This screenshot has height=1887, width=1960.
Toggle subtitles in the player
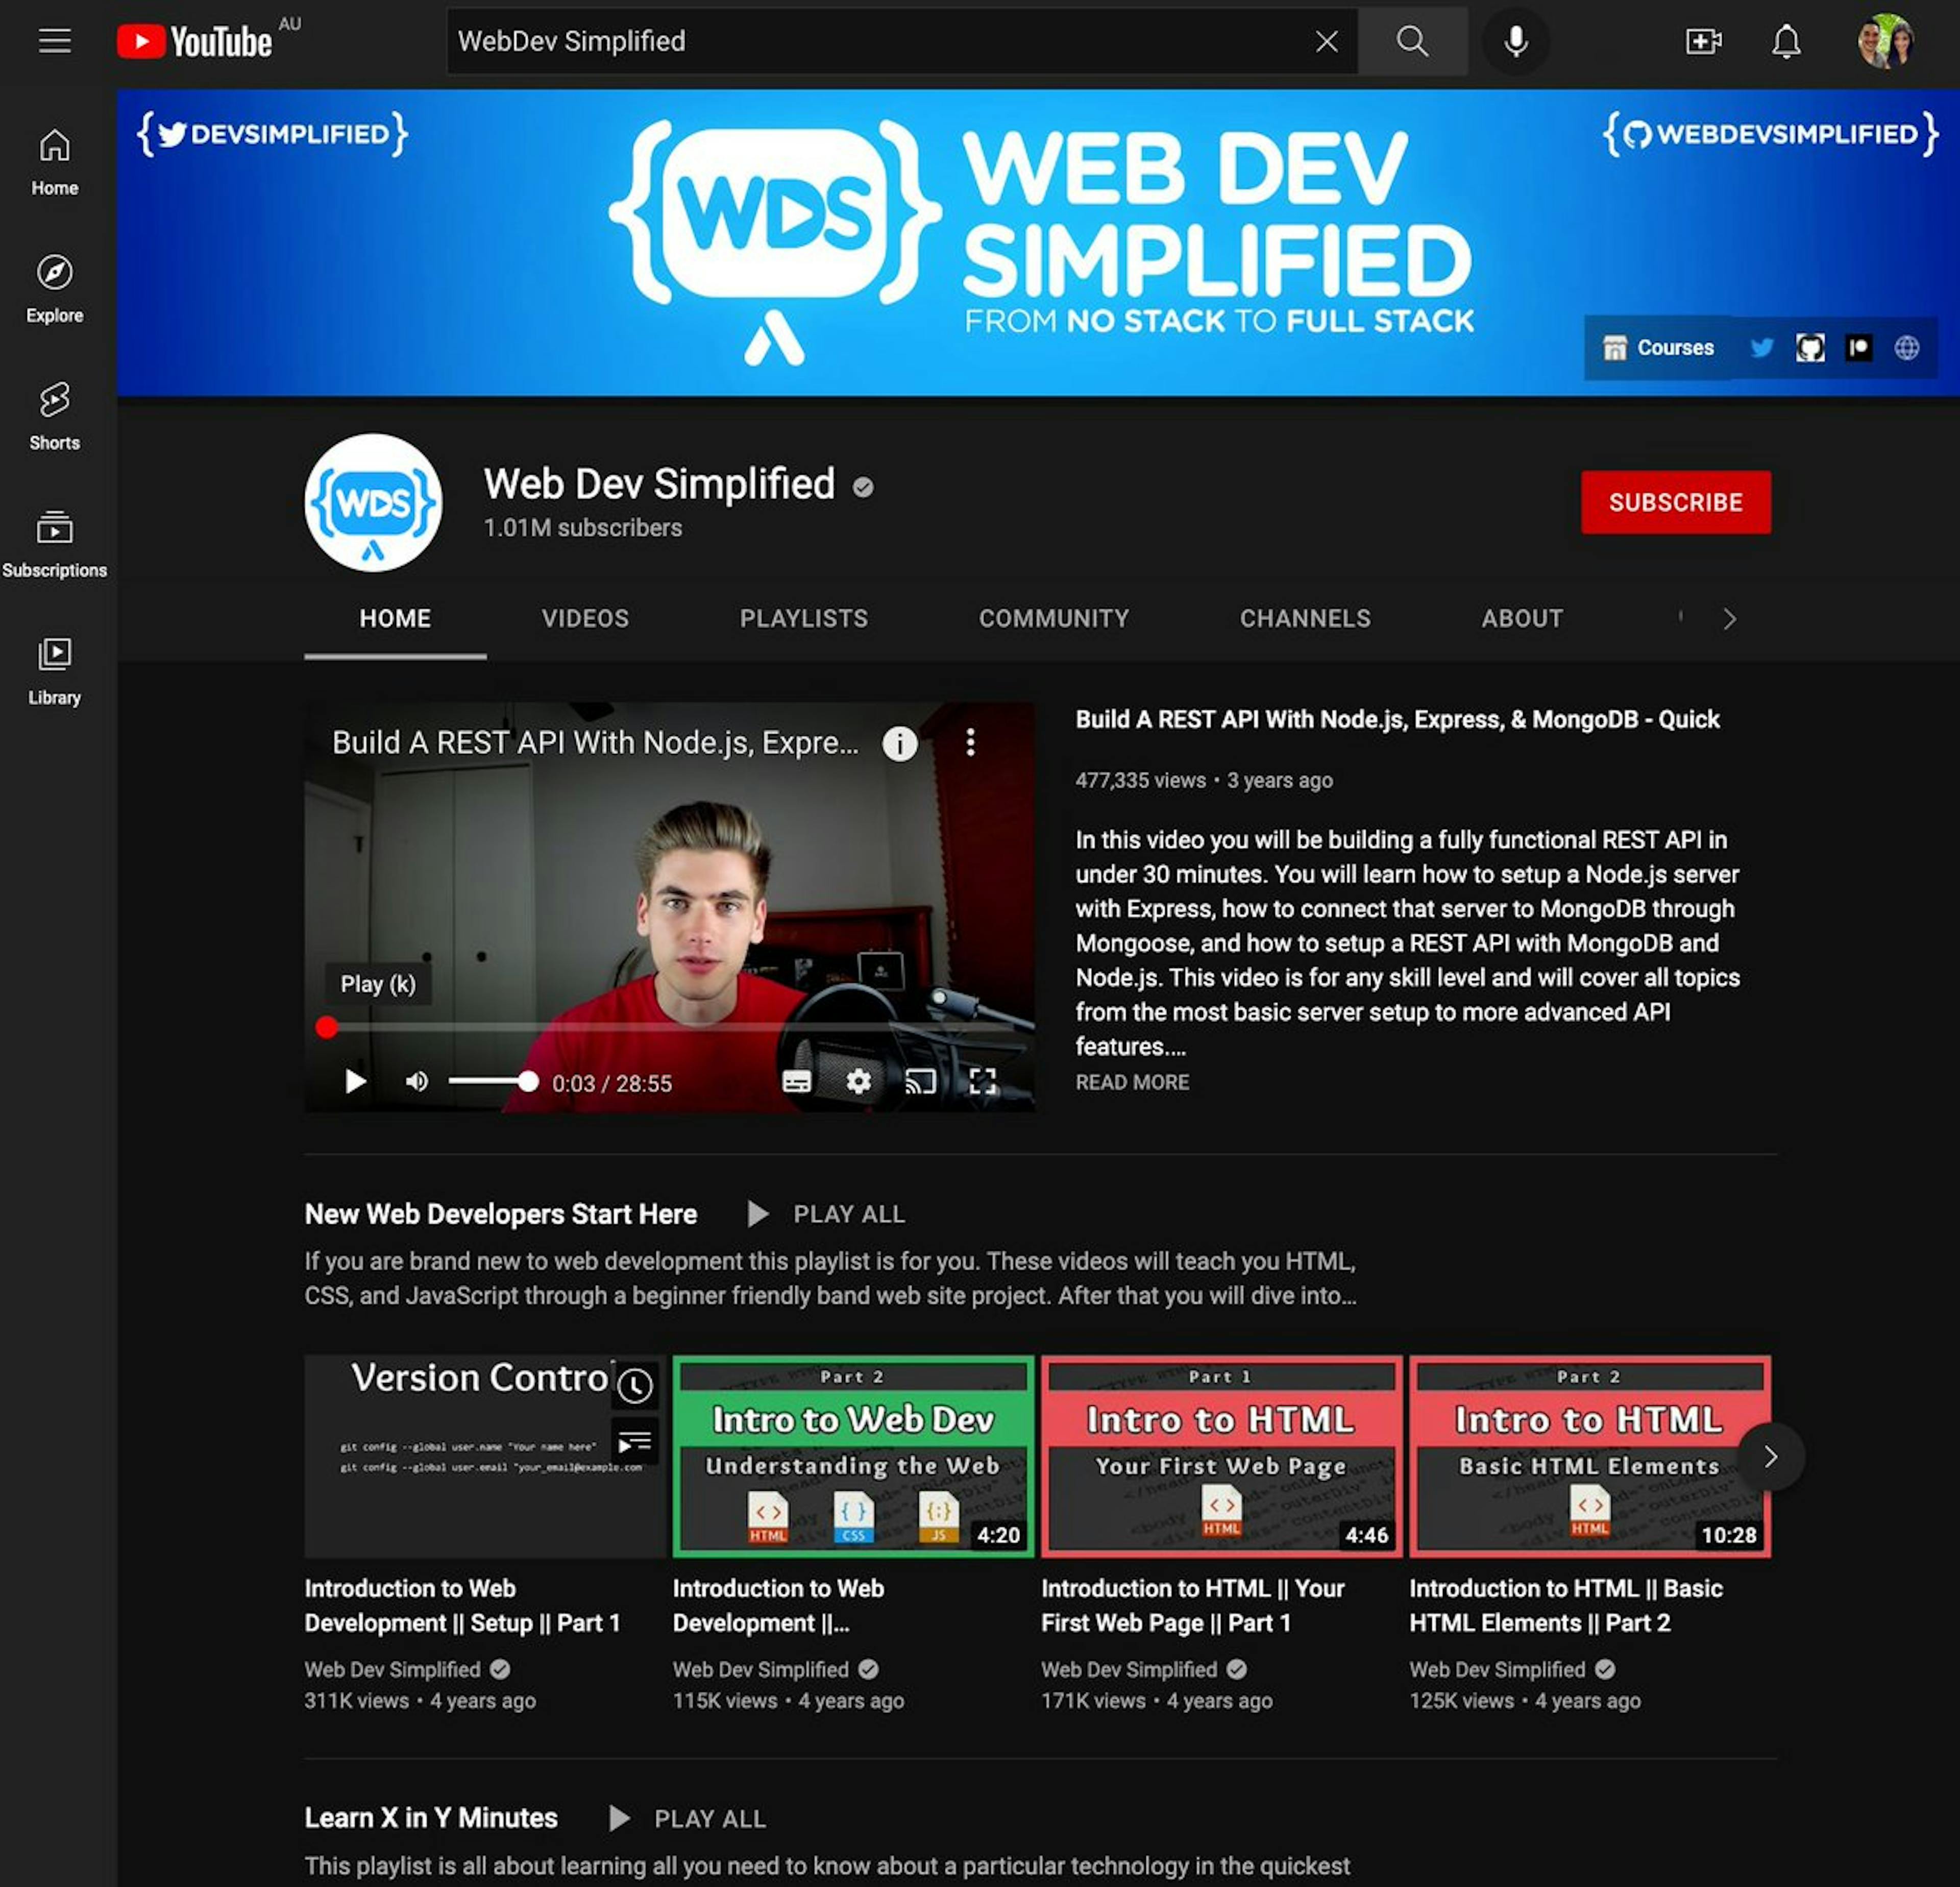pyautogui.click(x=796, y=1081)
